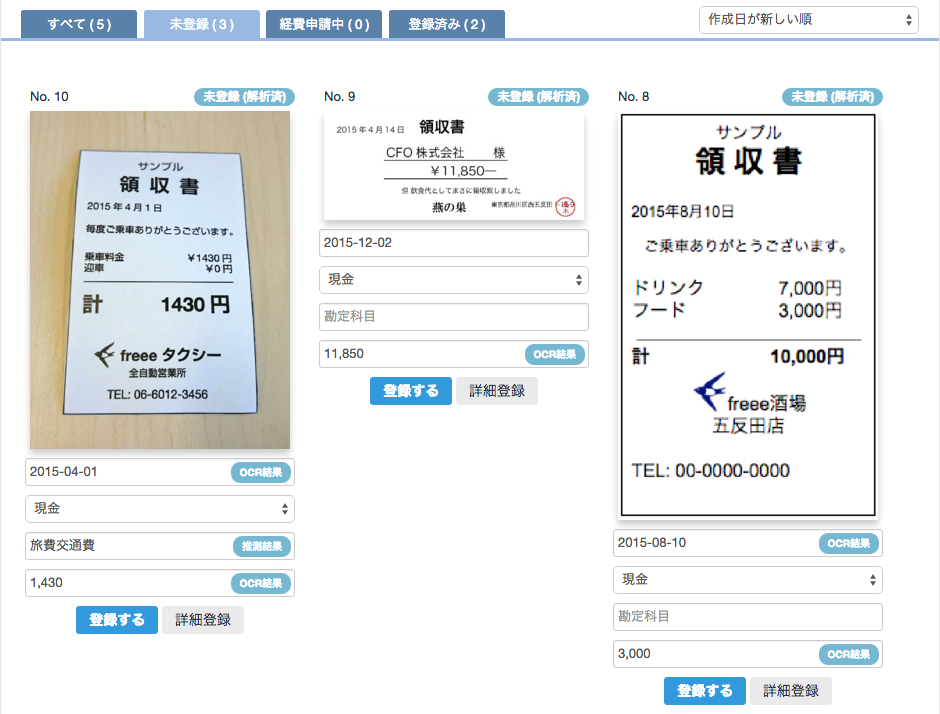940x714 pixels.
Task: Expand the 現金 dropdown for No. 9
Action: (x=454, y=280)
